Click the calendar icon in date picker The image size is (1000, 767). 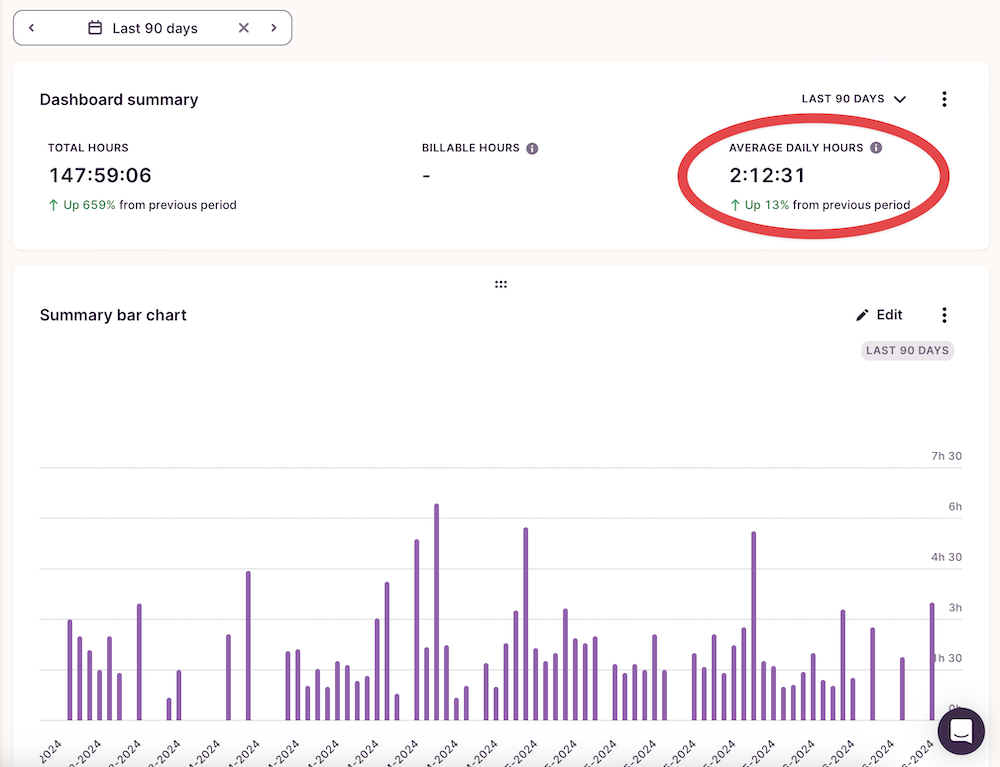(95, 28)
